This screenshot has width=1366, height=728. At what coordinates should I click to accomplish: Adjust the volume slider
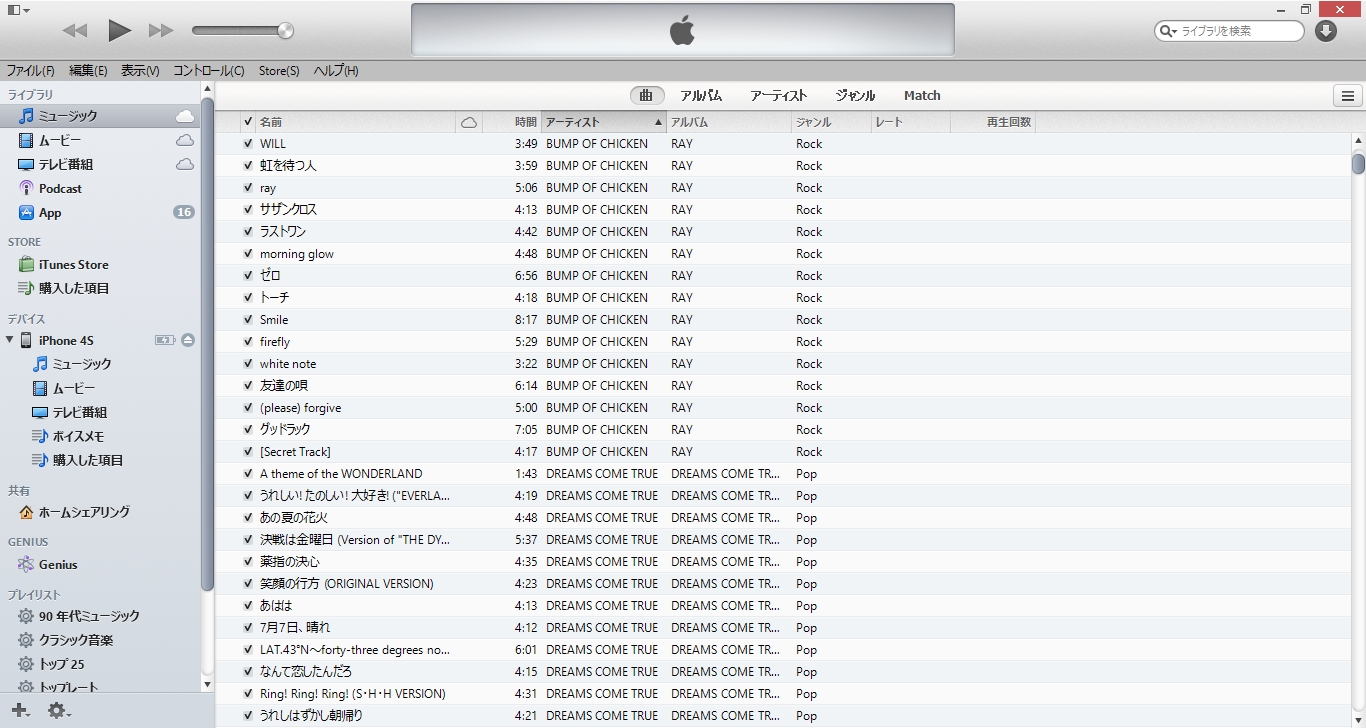point(243,31)
